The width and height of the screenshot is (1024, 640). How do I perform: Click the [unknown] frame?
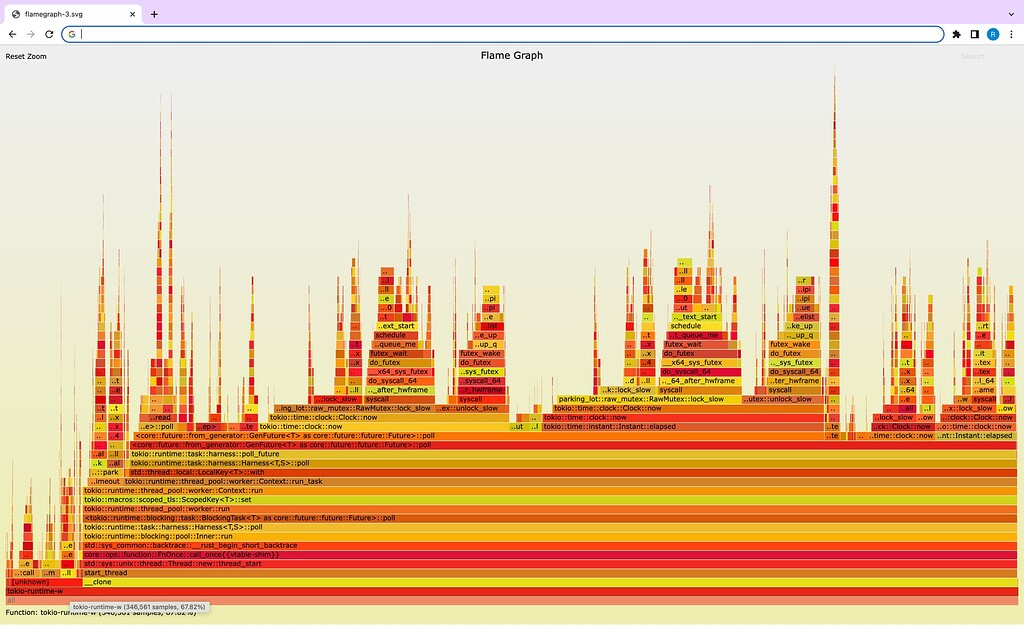pyautogui.click(x=30, y=581)
